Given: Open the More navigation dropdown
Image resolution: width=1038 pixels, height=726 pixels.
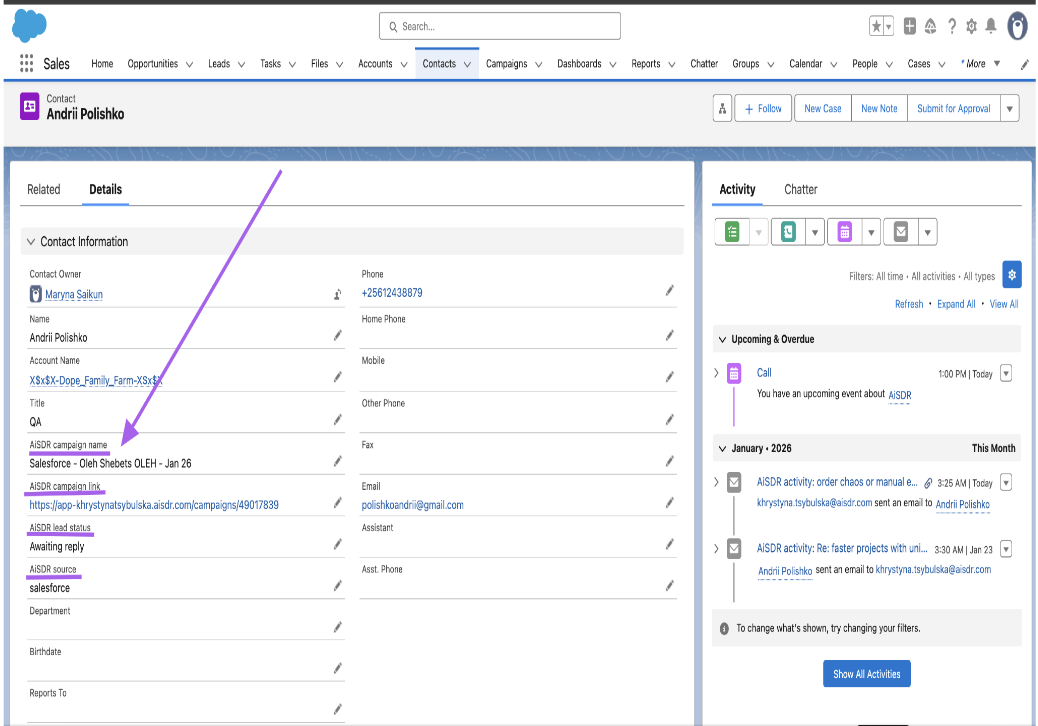Looking at the screenshot, I should 981,64.
